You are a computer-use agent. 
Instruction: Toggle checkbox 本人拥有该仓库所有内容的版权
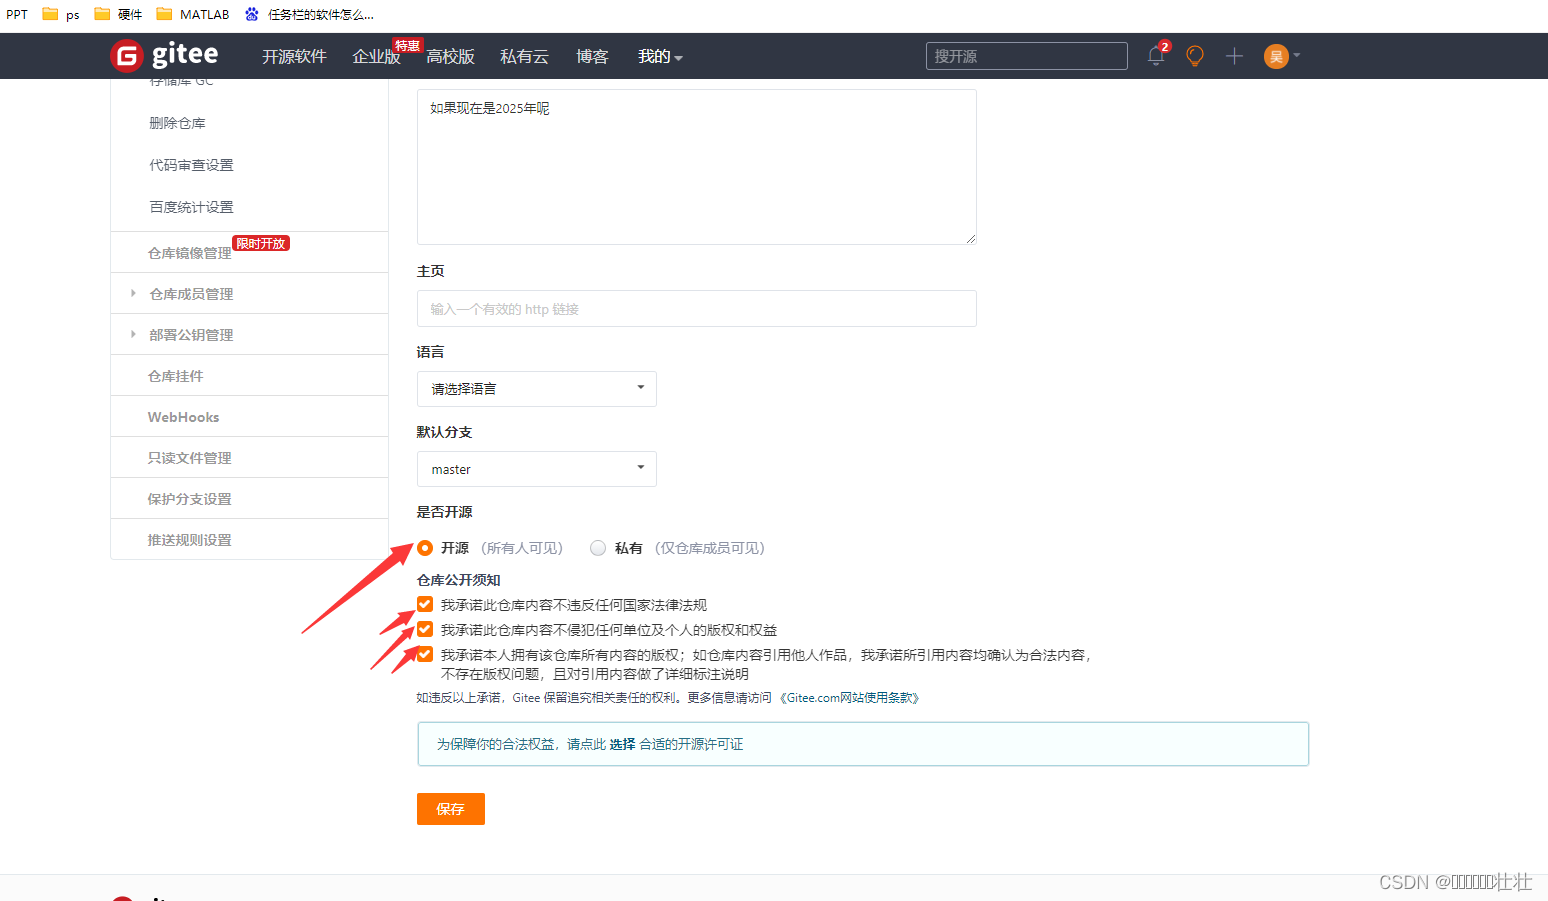pyautogui.click(x=425, y=654)
